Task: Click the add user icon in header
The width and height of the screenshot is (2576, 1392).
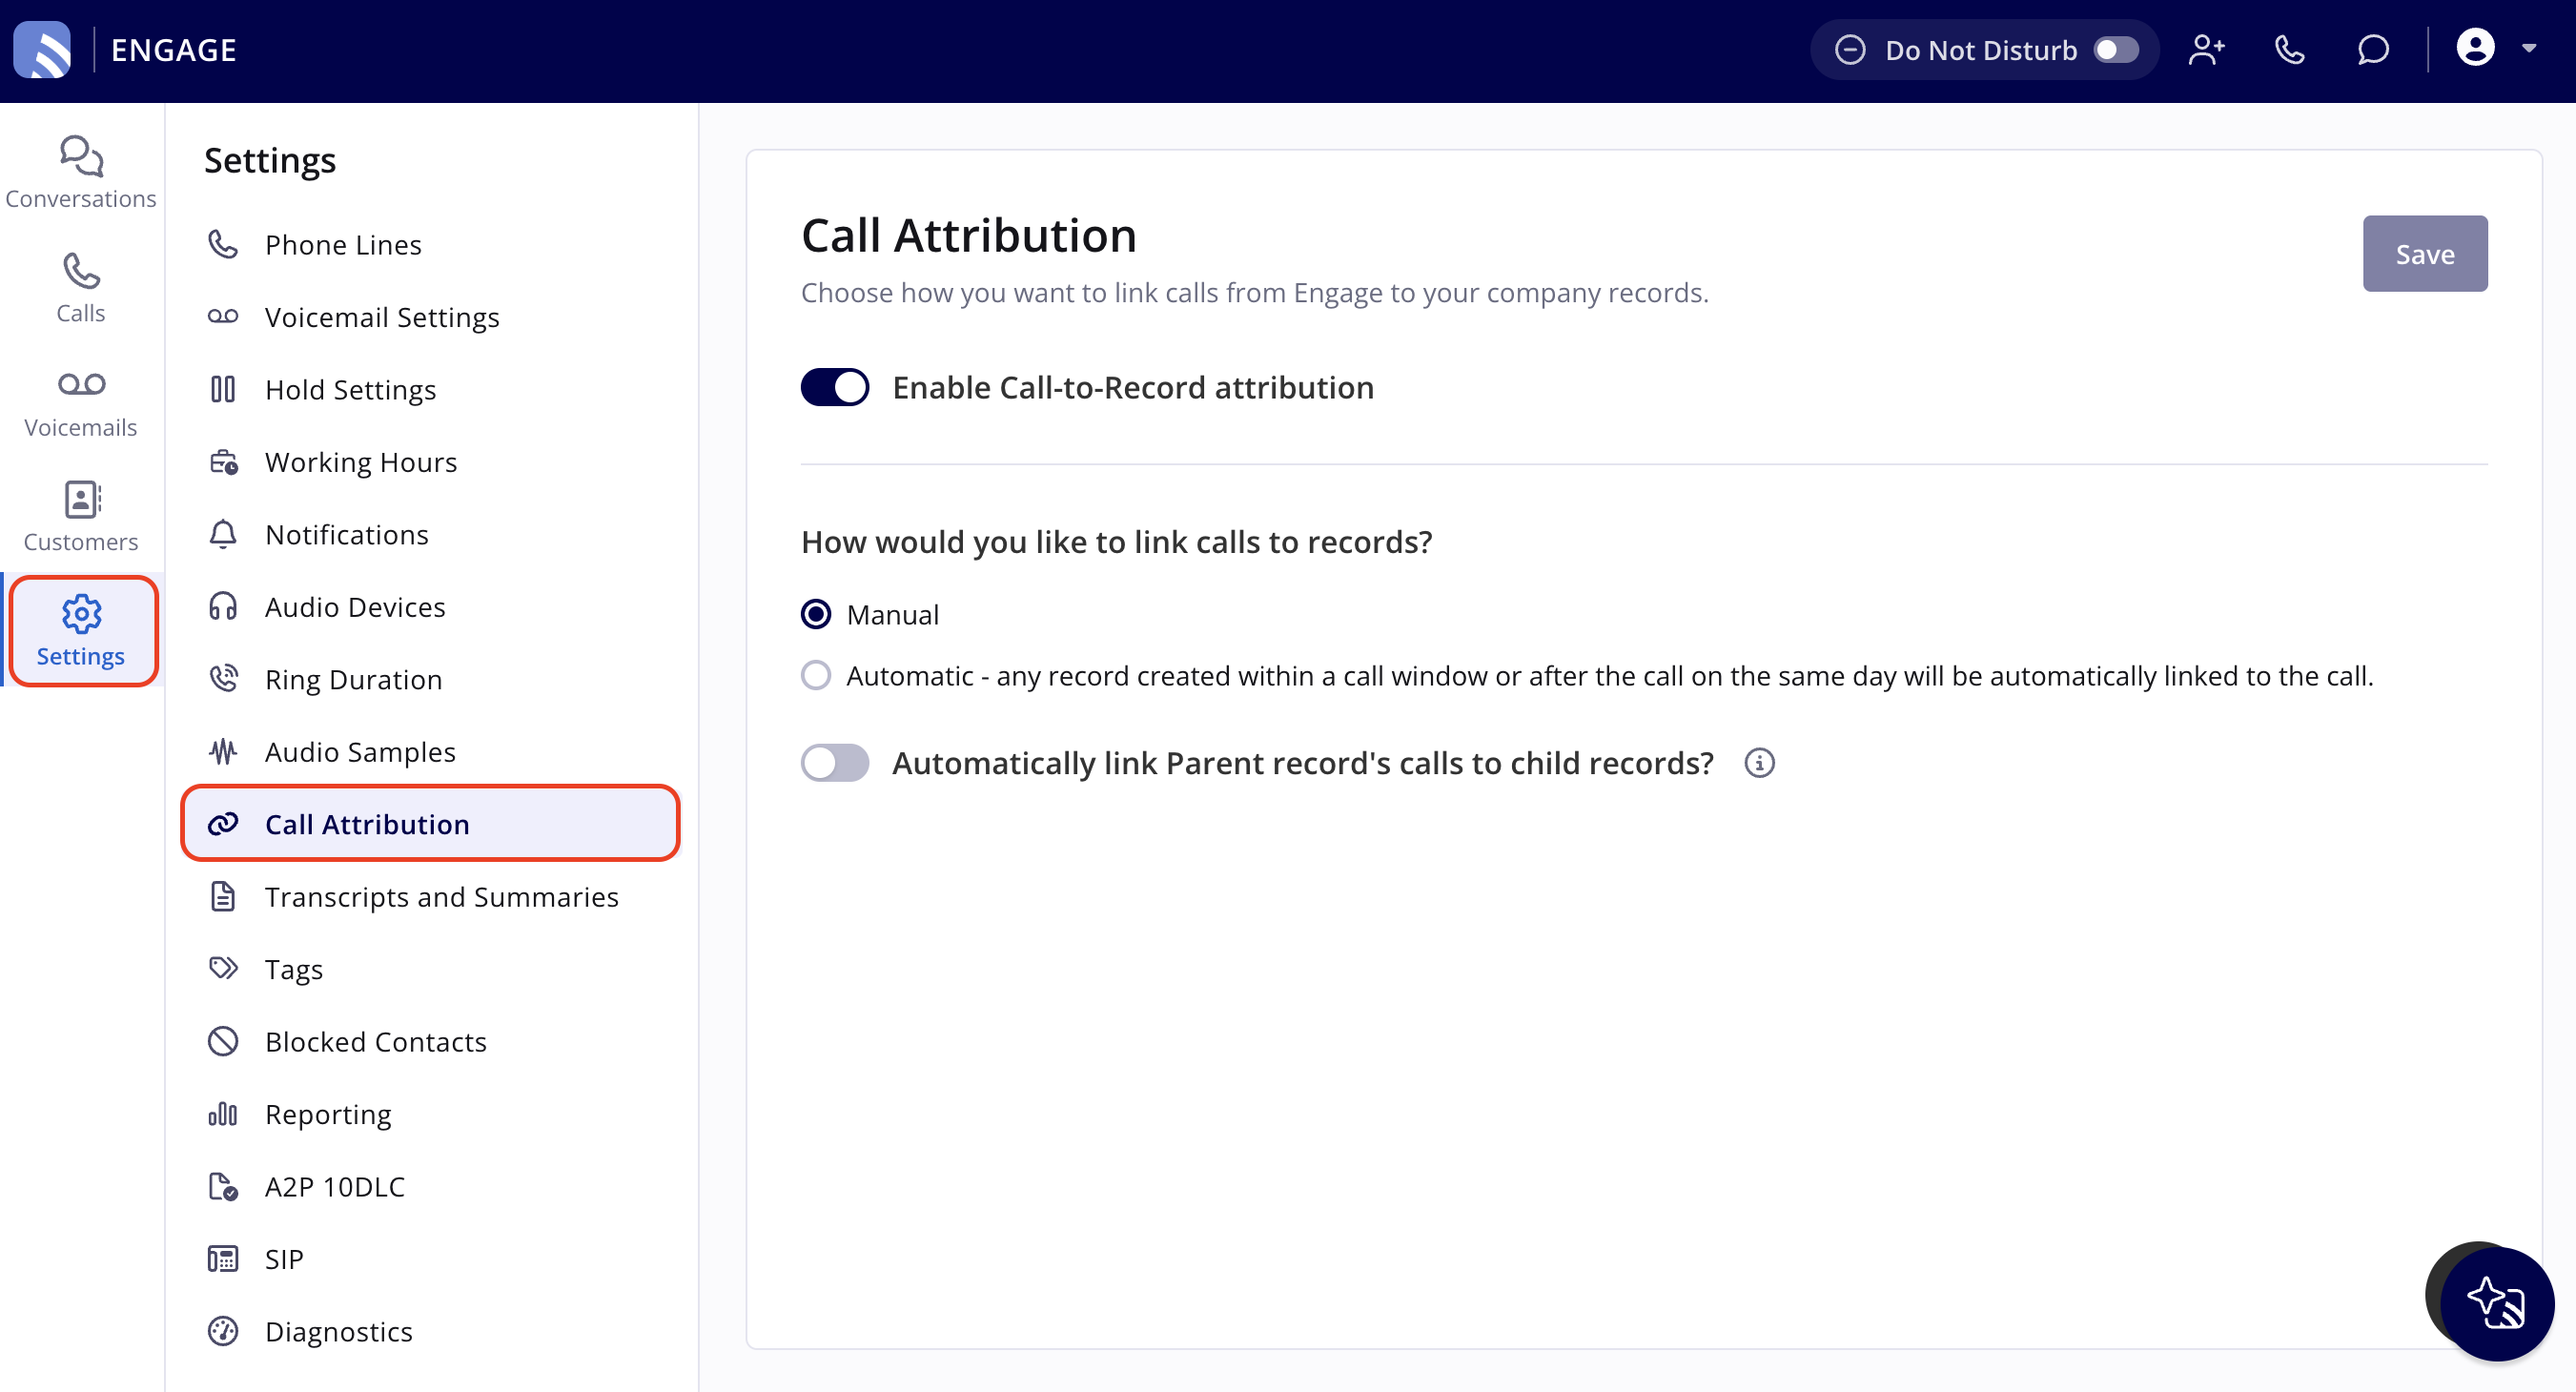Action: tap(2207, 50)
